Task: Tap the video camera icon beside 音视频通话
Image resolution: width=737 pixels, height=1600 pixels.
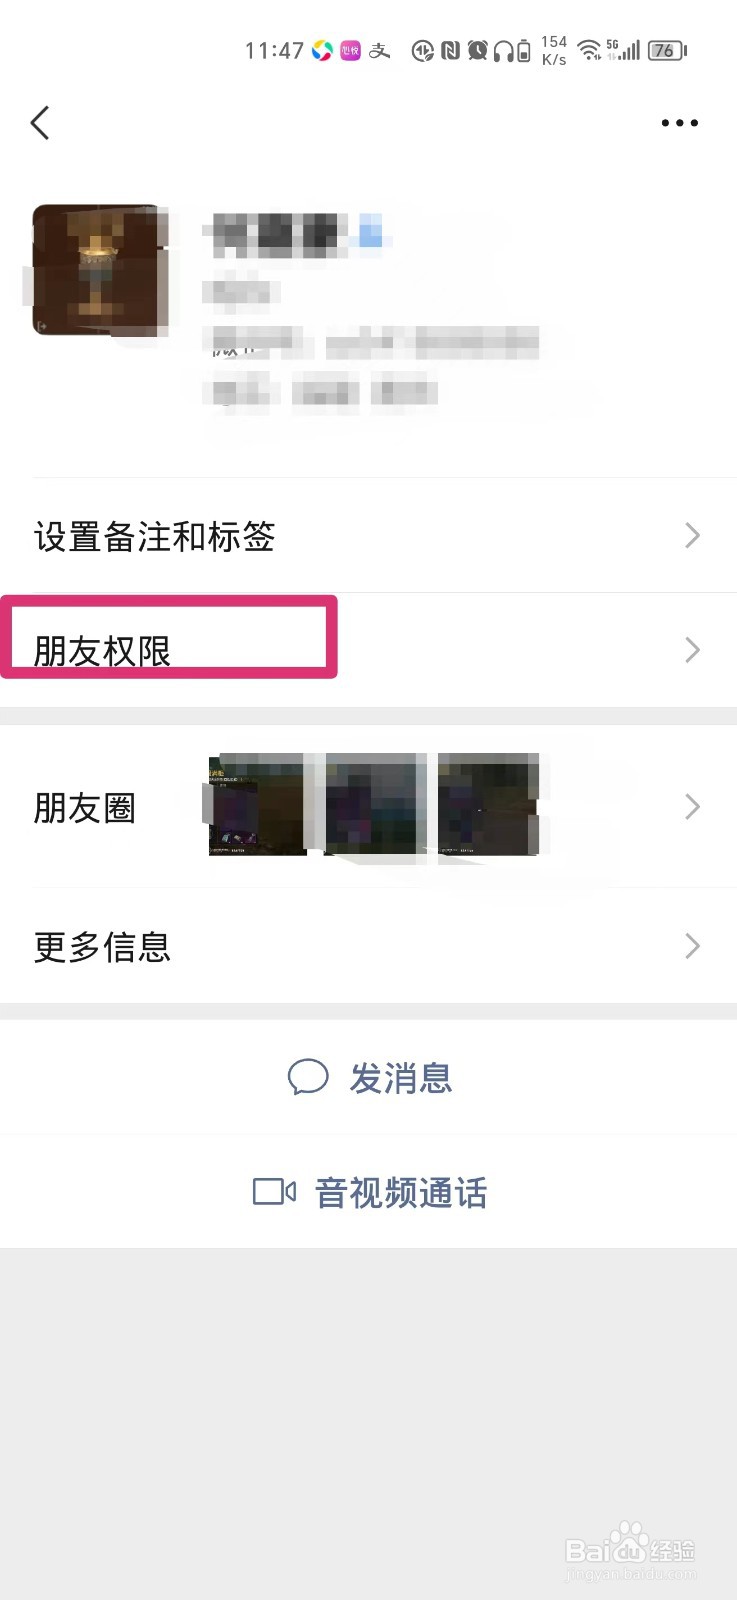Action: click(274, 1191)
